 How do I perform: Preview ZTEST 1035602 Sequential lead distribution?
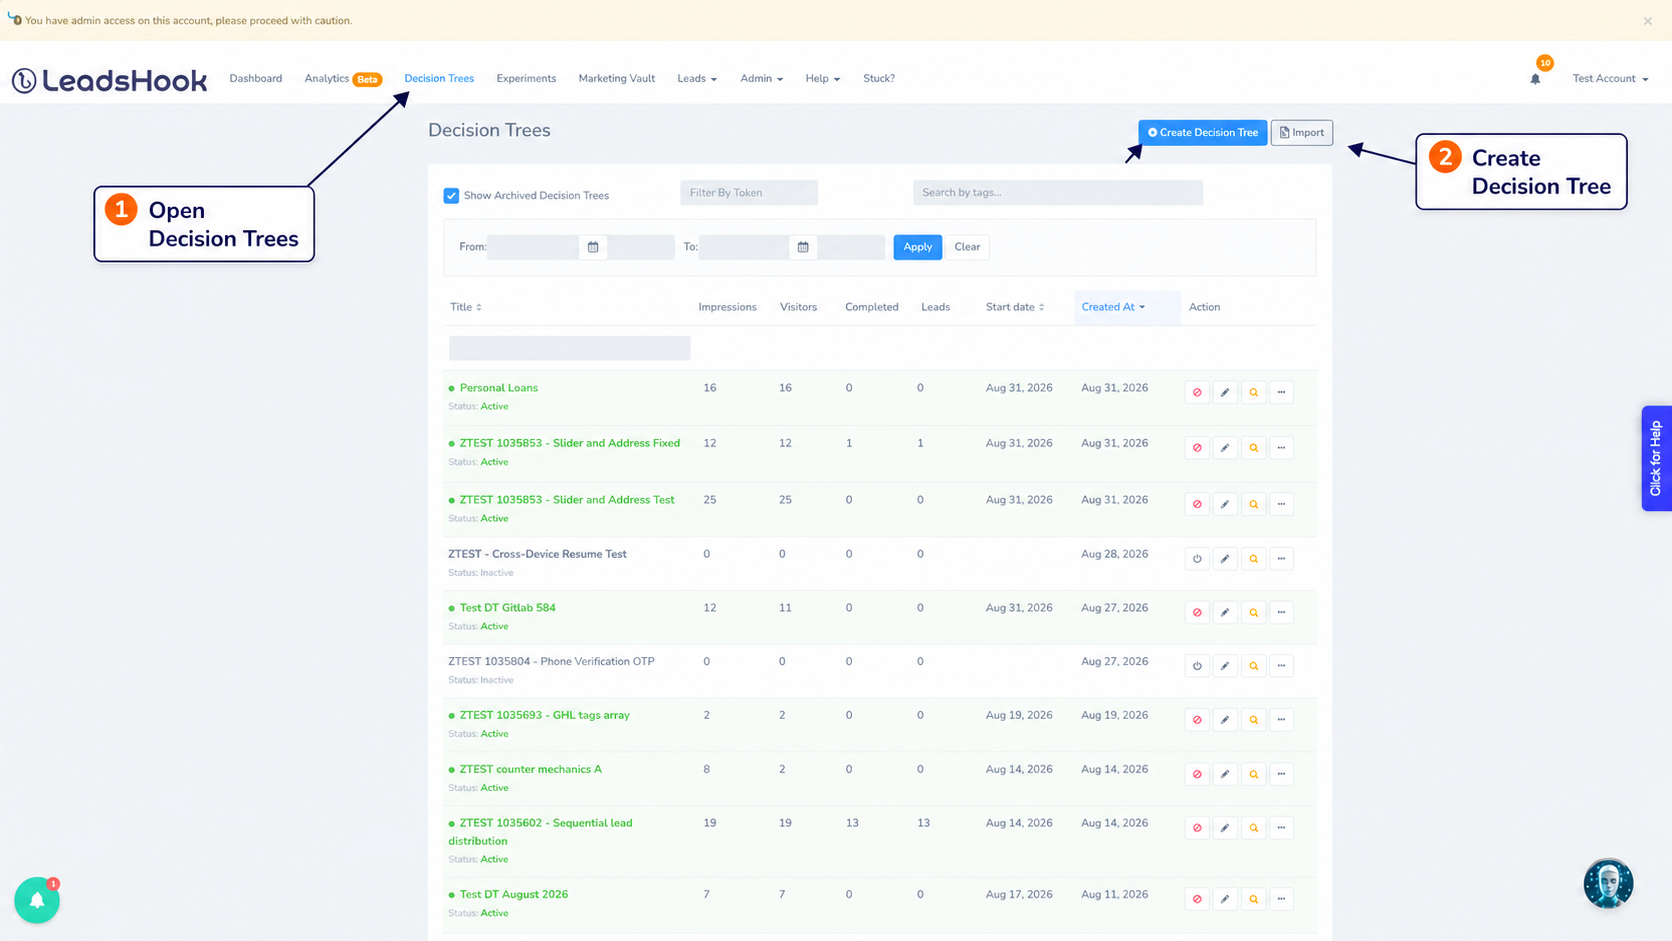(x=1253, y=828)
